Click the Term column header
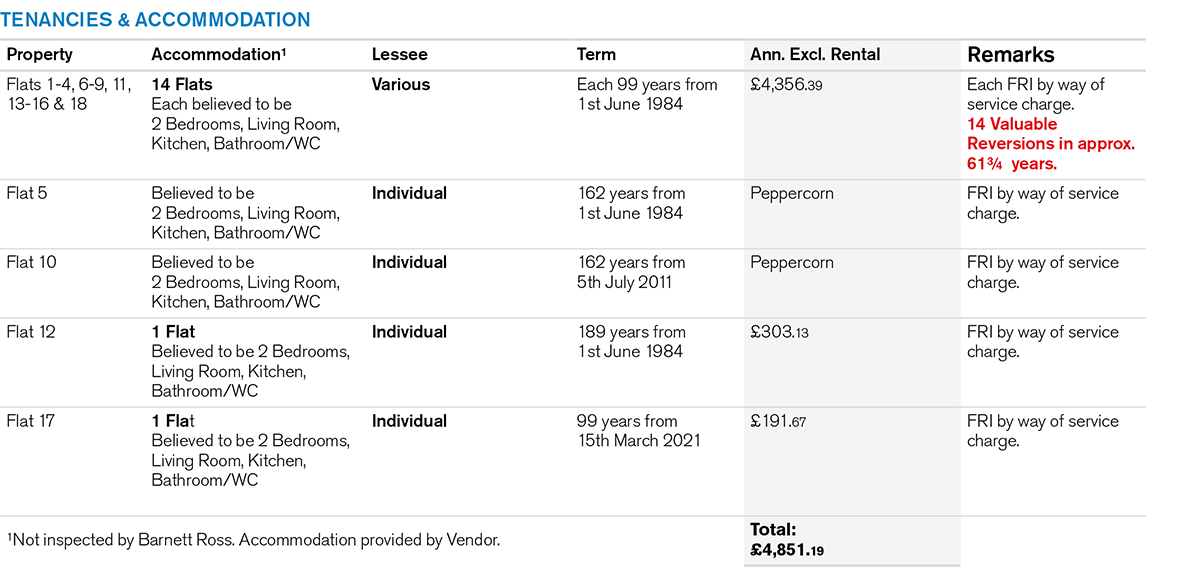Screen dimensions: 1200x575 596,55
